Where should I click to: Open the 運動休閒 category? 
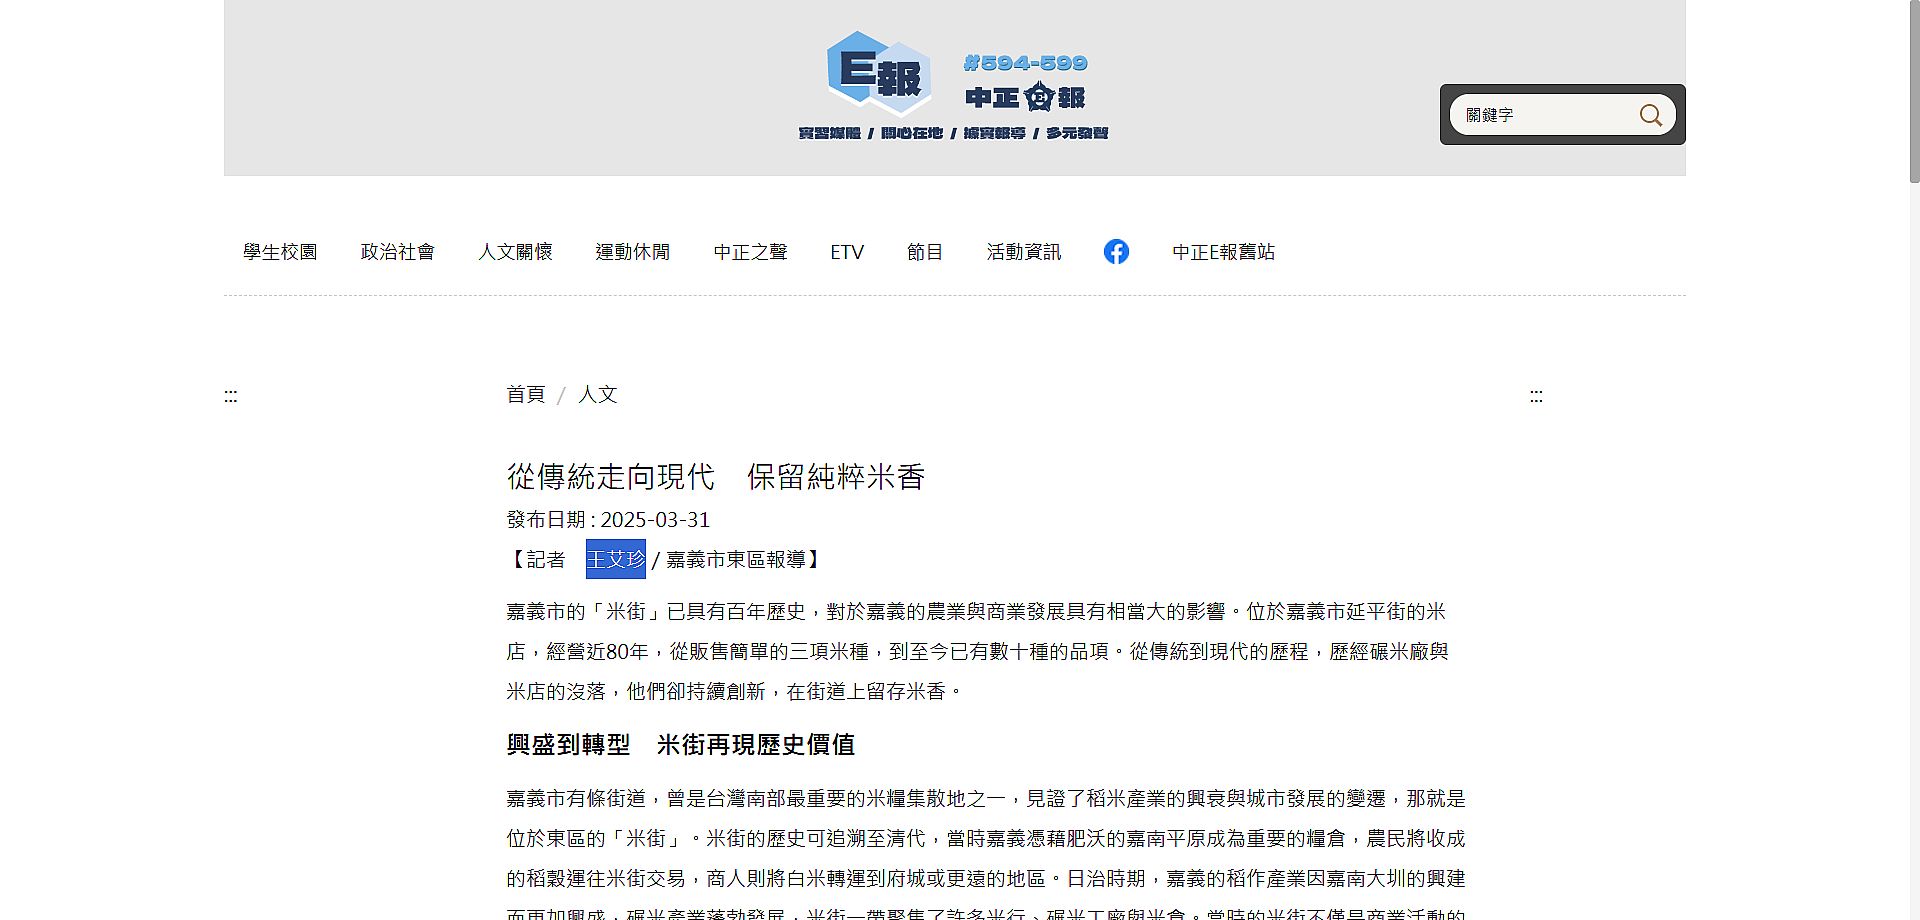[x=632, y=252]
